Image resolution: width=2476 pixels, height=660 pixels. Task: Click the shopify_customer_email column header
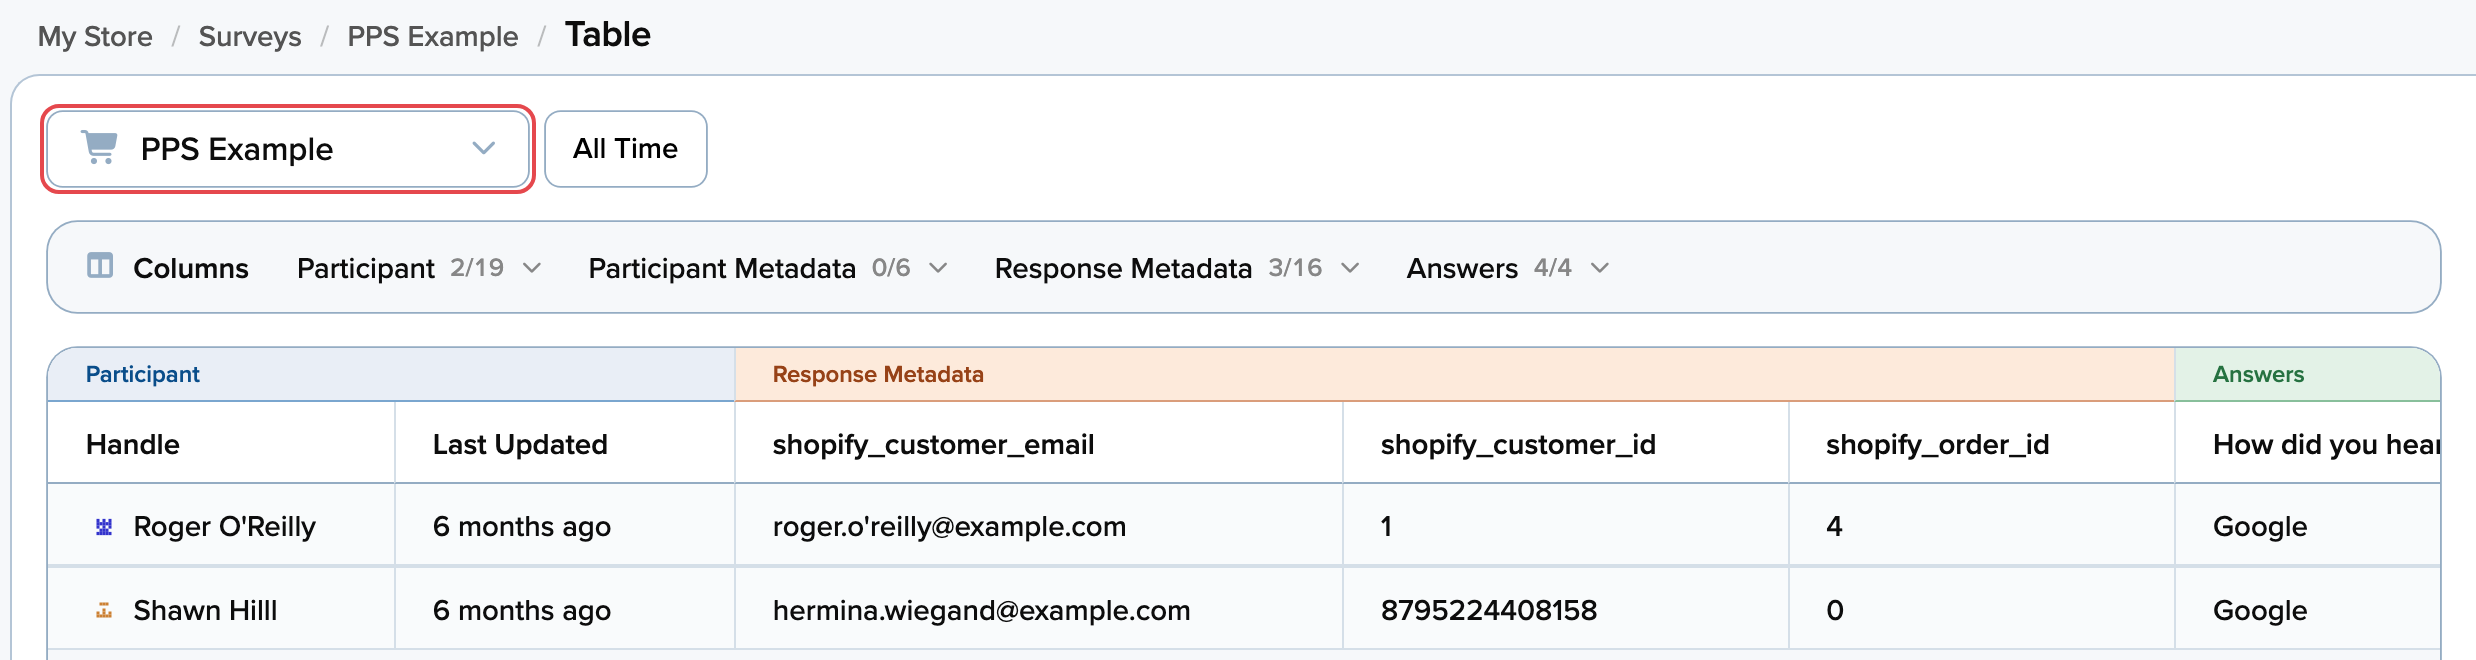(1039, 443)
